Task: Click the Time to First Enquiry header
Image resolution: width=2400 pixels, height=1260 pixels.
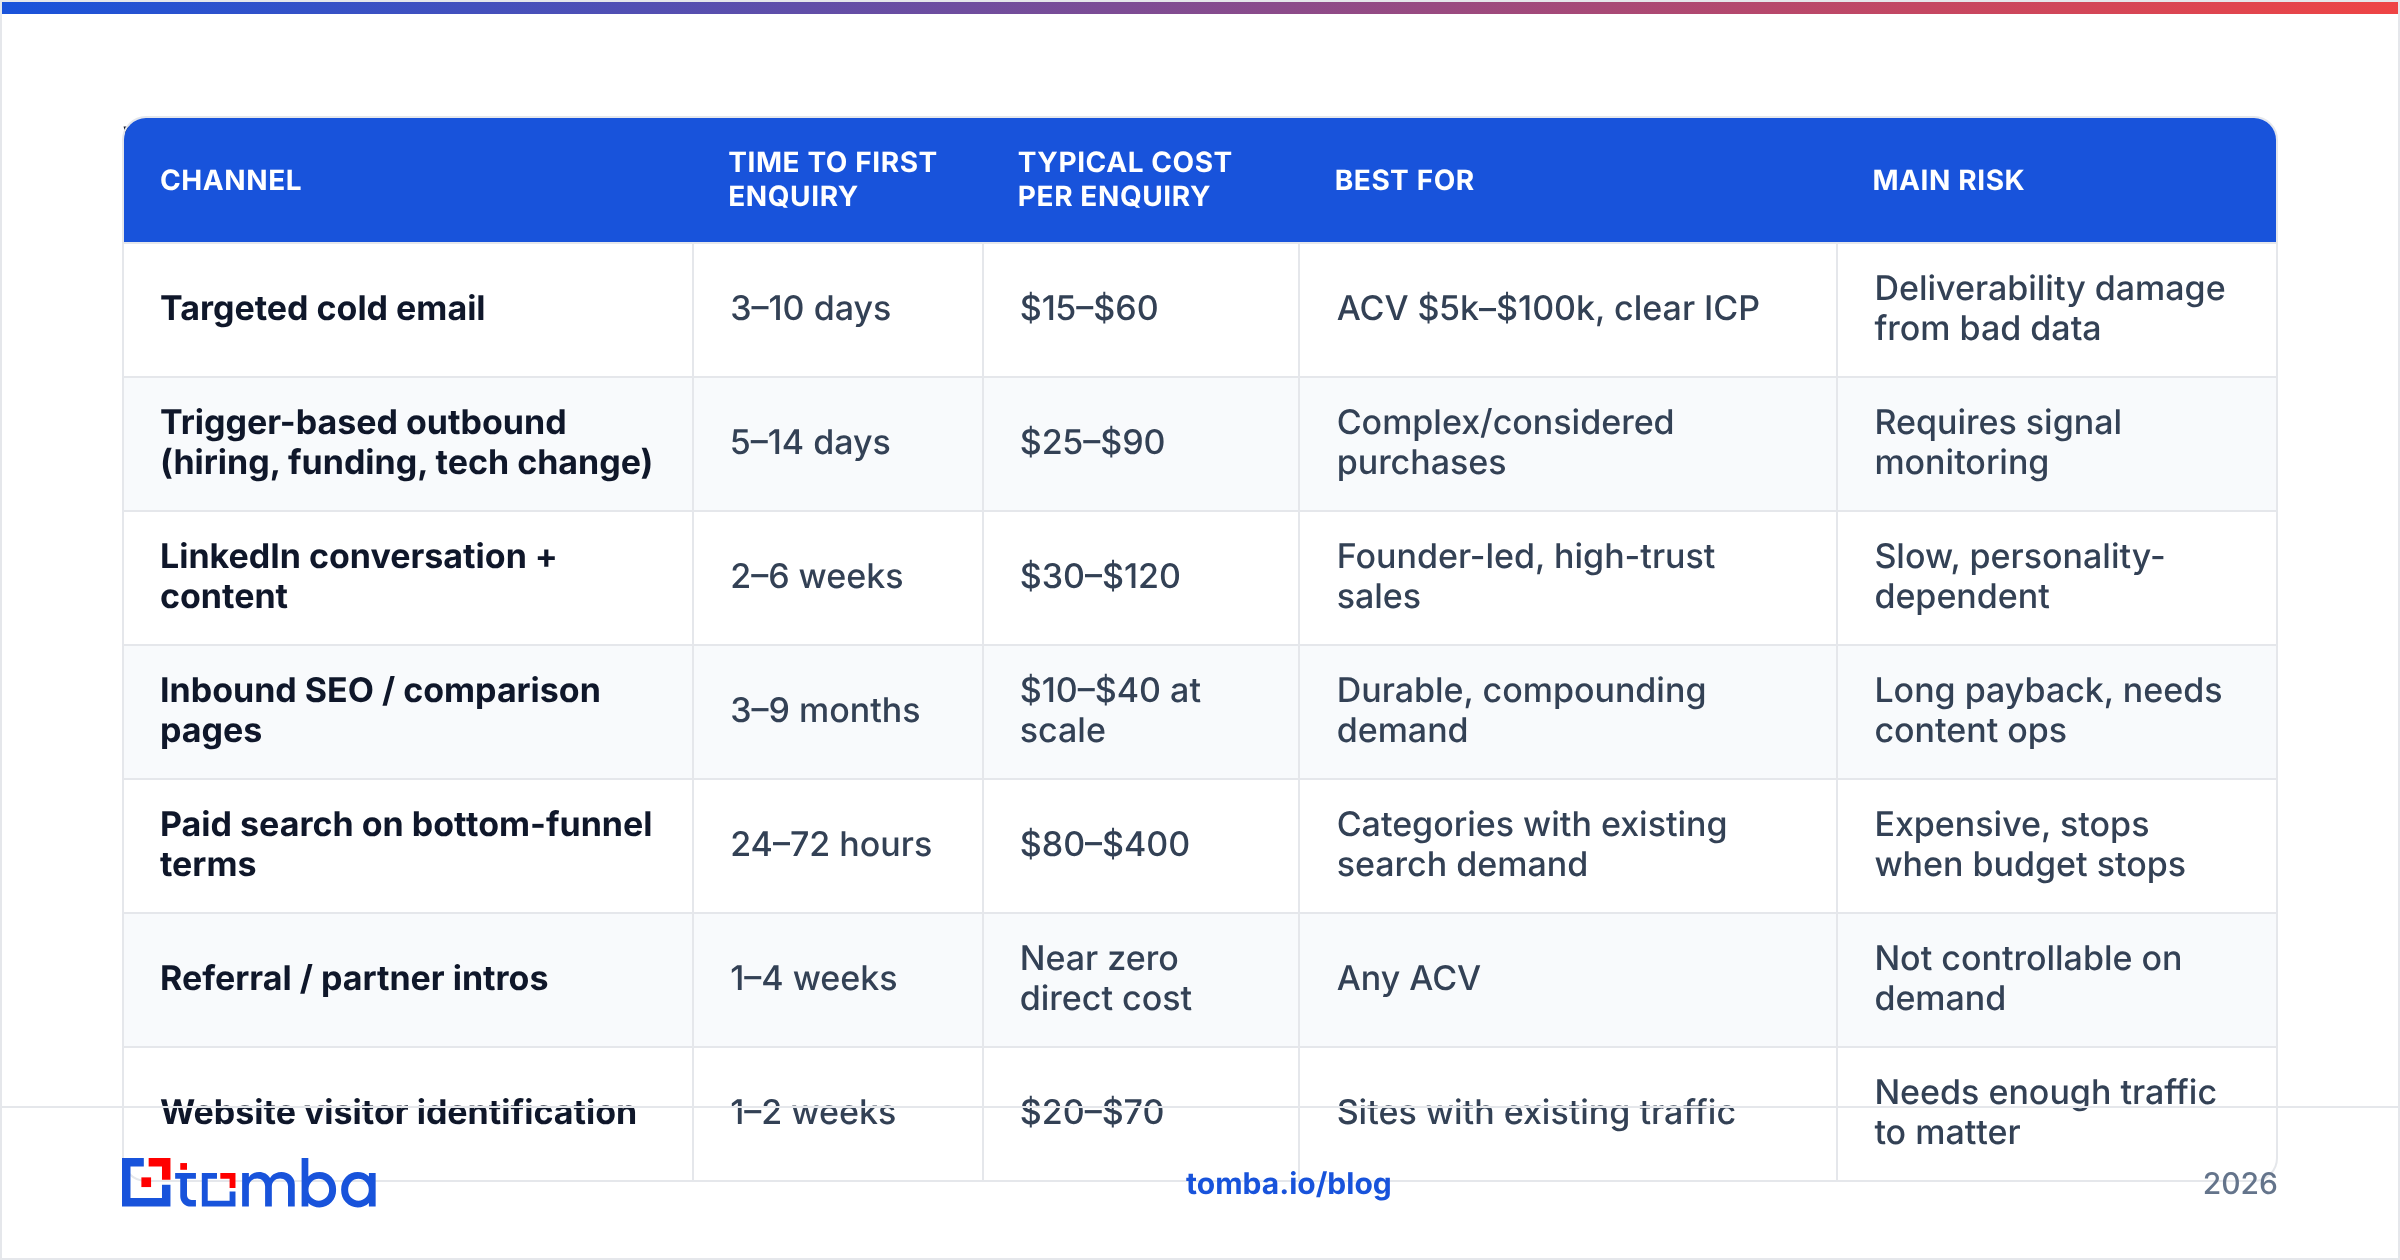Action: (x=832, y=179)
